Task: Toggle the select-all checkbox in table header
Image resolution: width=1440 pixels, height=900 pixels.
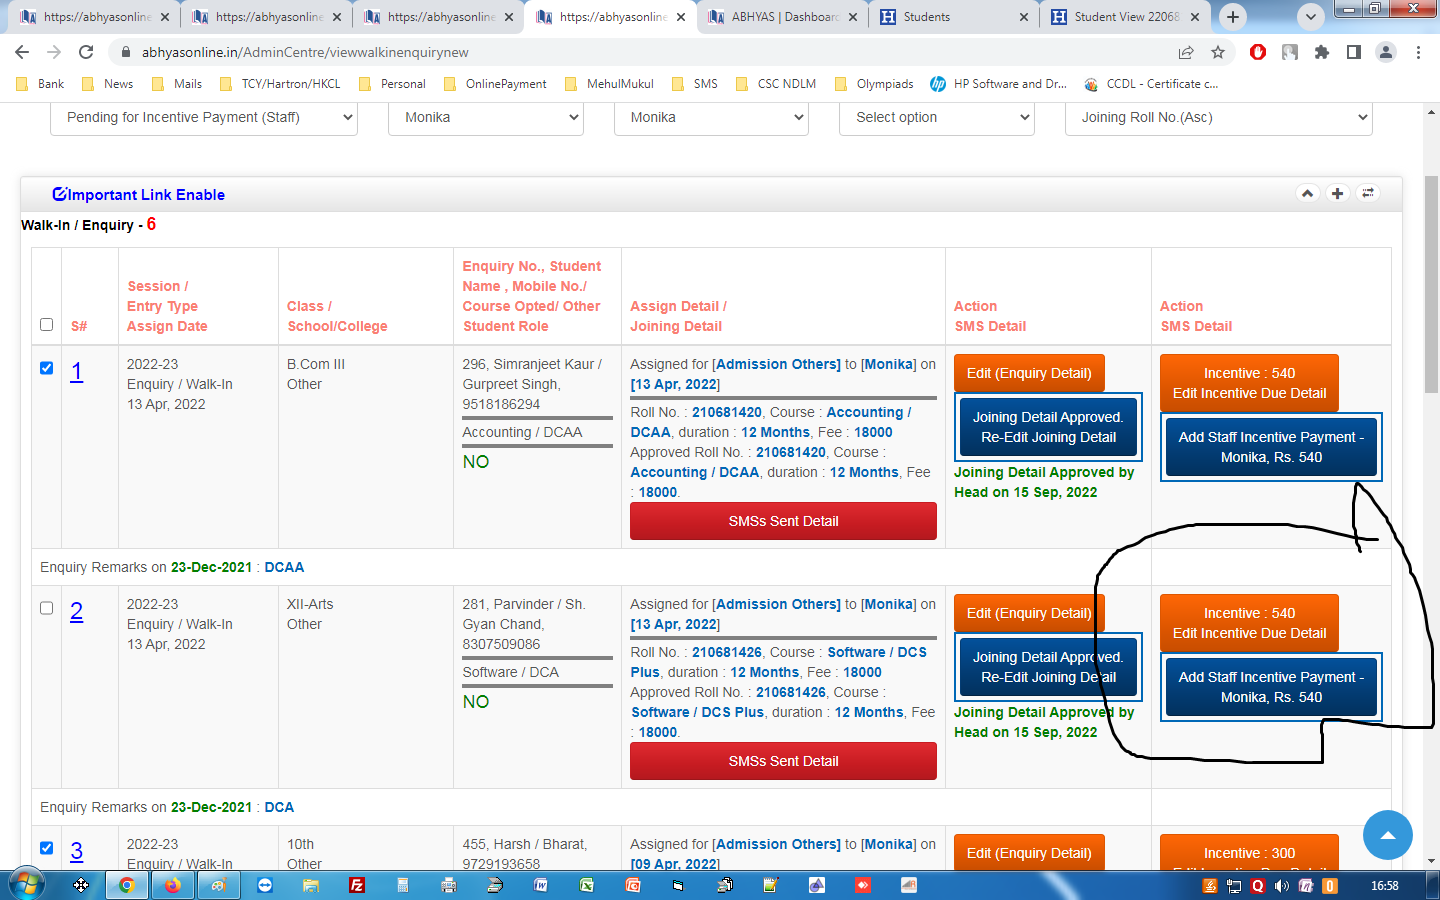Action: click(x=46, y=324)
